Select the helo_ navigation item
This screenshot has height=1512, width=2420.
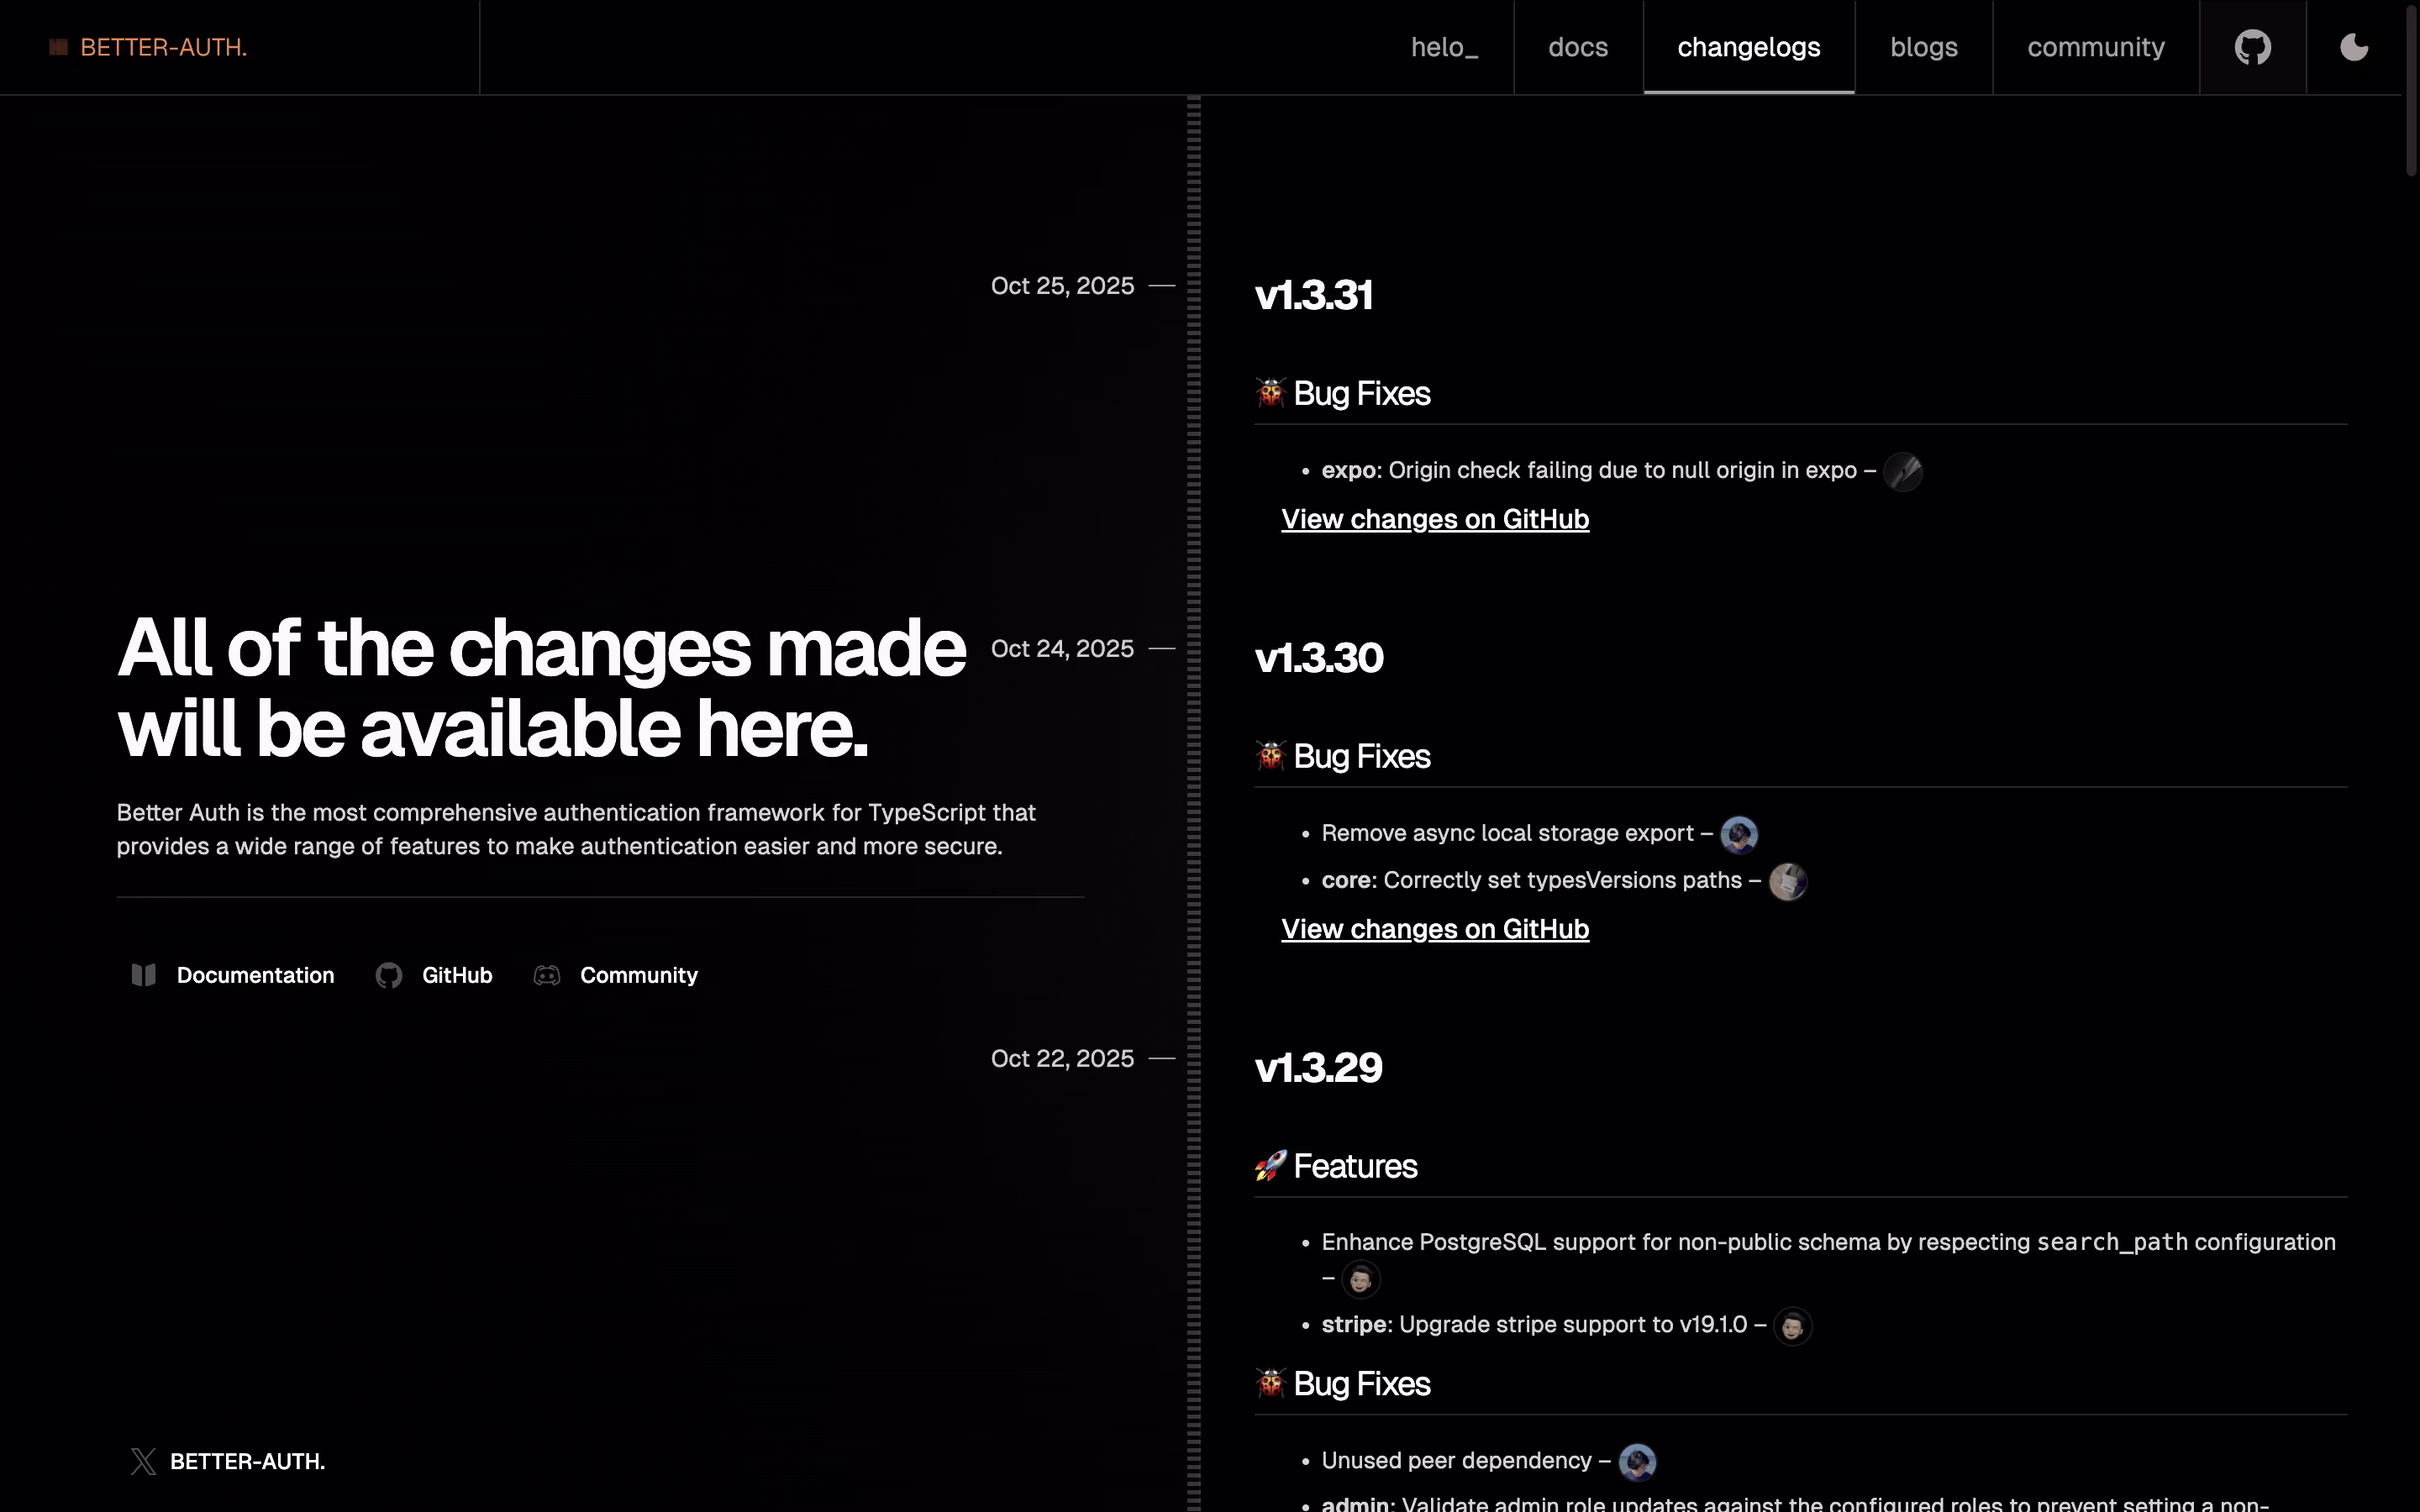[x=1444, y=47]
